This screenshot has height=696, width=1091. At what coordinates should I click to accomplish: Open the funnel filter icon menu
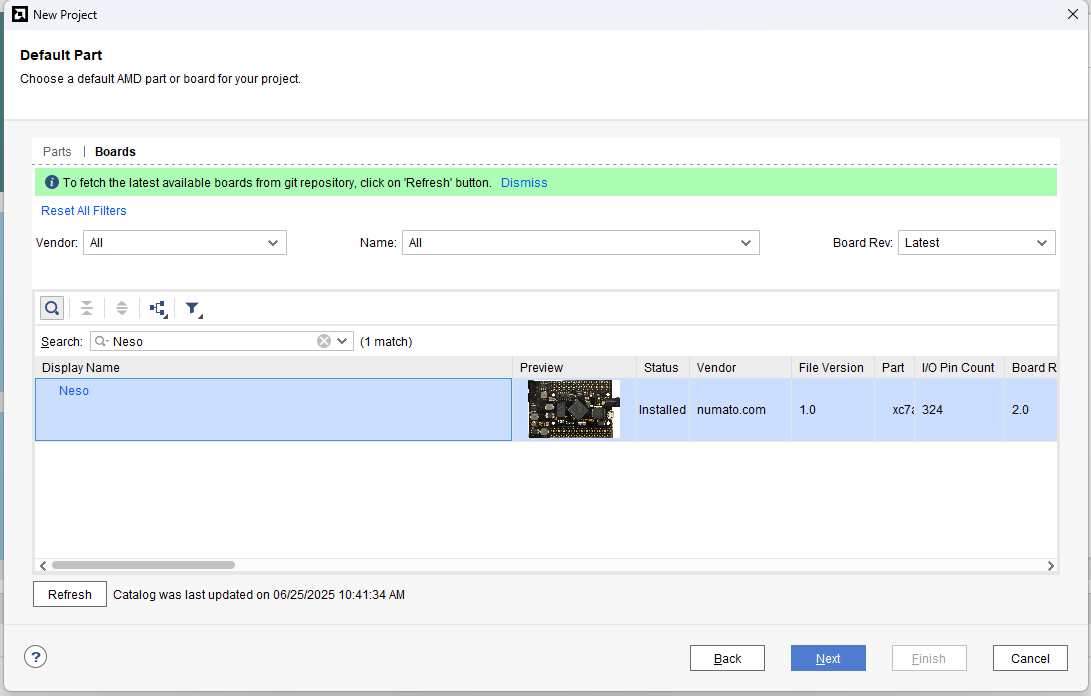click(x=193, y=308)
